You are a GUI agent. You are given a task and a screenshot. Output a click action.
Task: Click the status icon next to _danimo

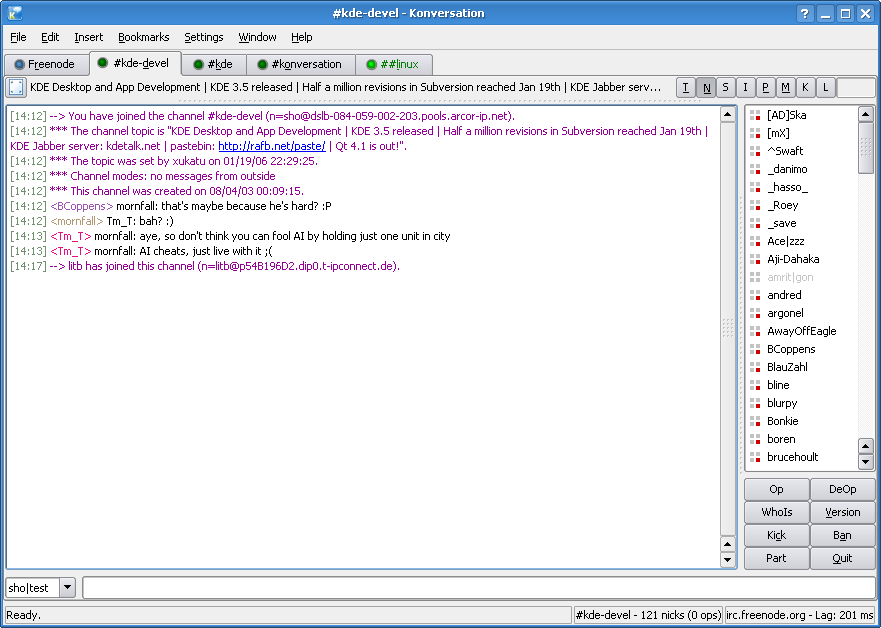(755, 169)
